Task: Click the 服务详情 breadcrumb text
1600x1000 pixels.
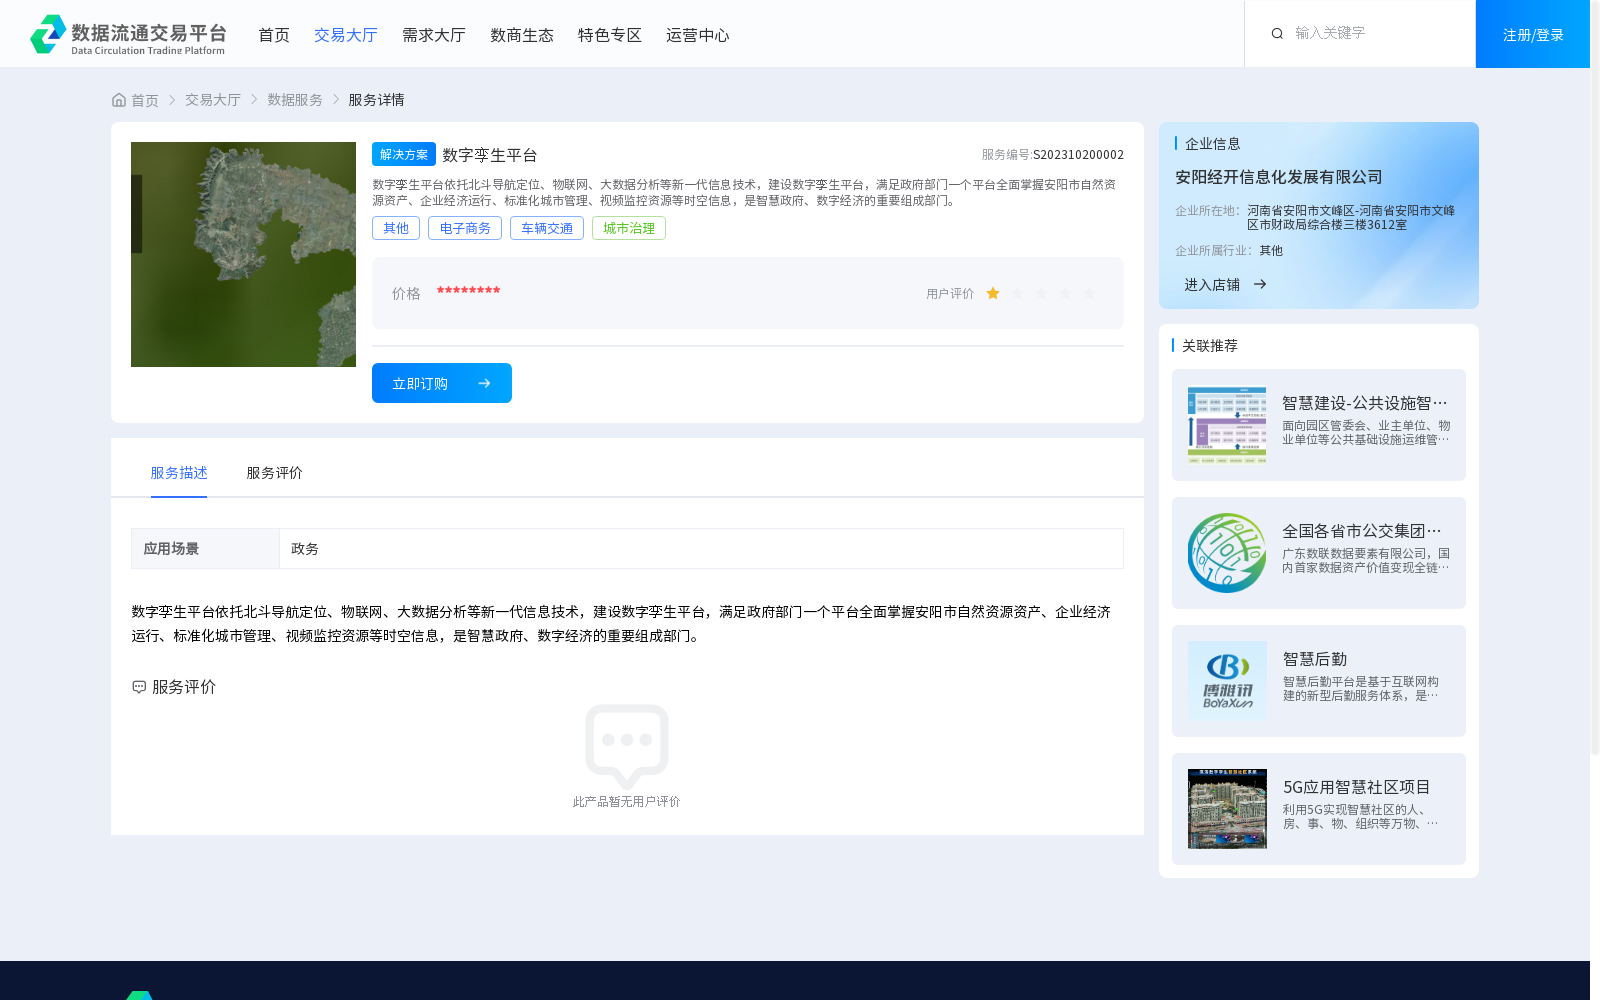Action: pyautogui.click(x=376, y=100)
